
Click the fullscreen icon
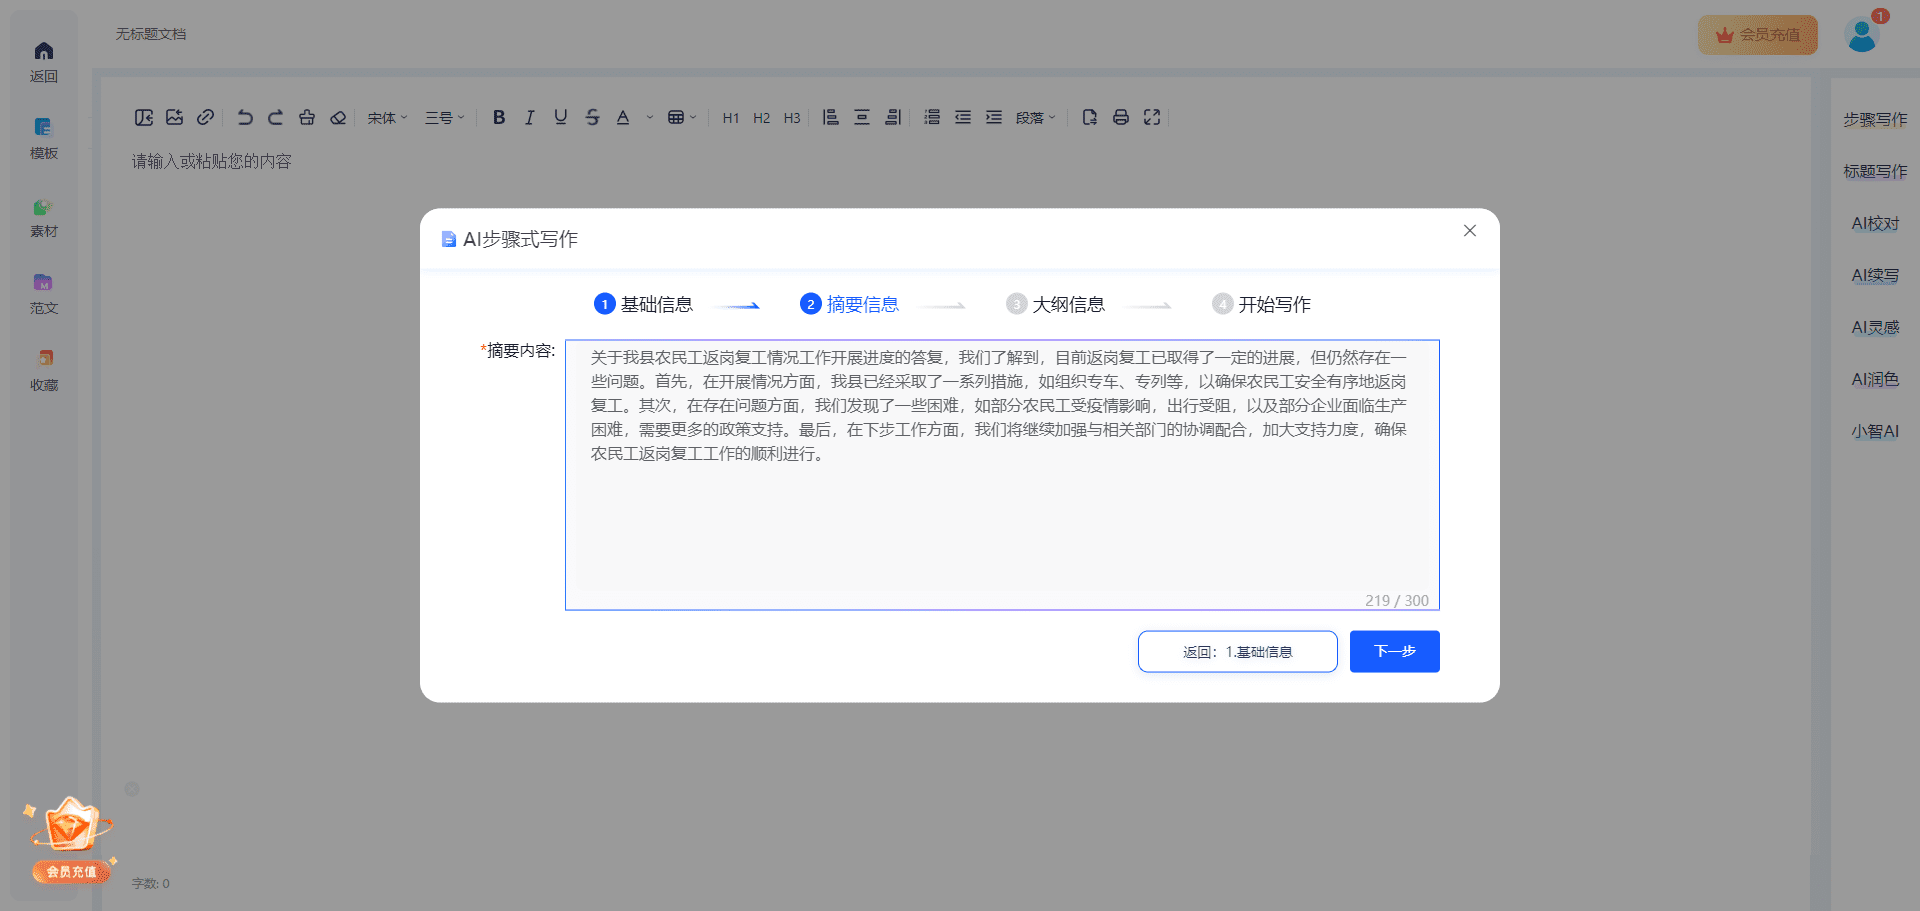[1152, 117]
